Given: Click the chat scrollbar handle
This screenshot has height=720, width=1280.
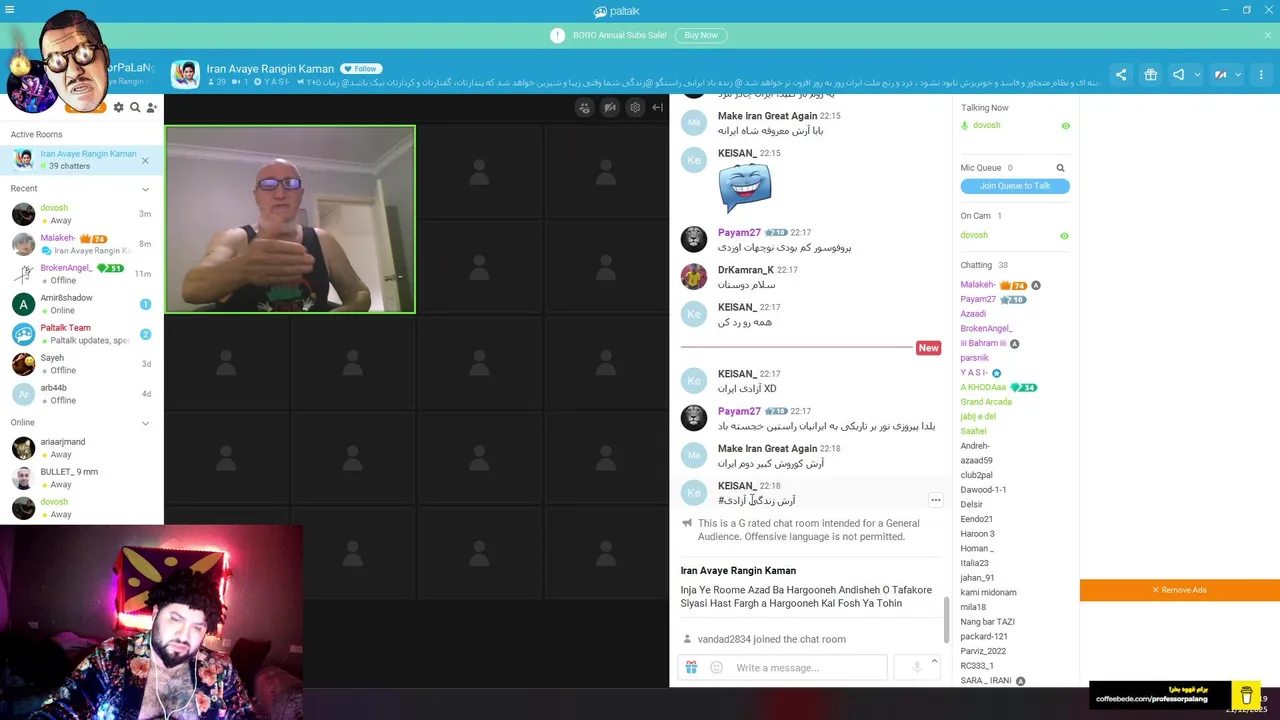Looking at the screenshot, I should pyautogui.click(x=946, y=620).
